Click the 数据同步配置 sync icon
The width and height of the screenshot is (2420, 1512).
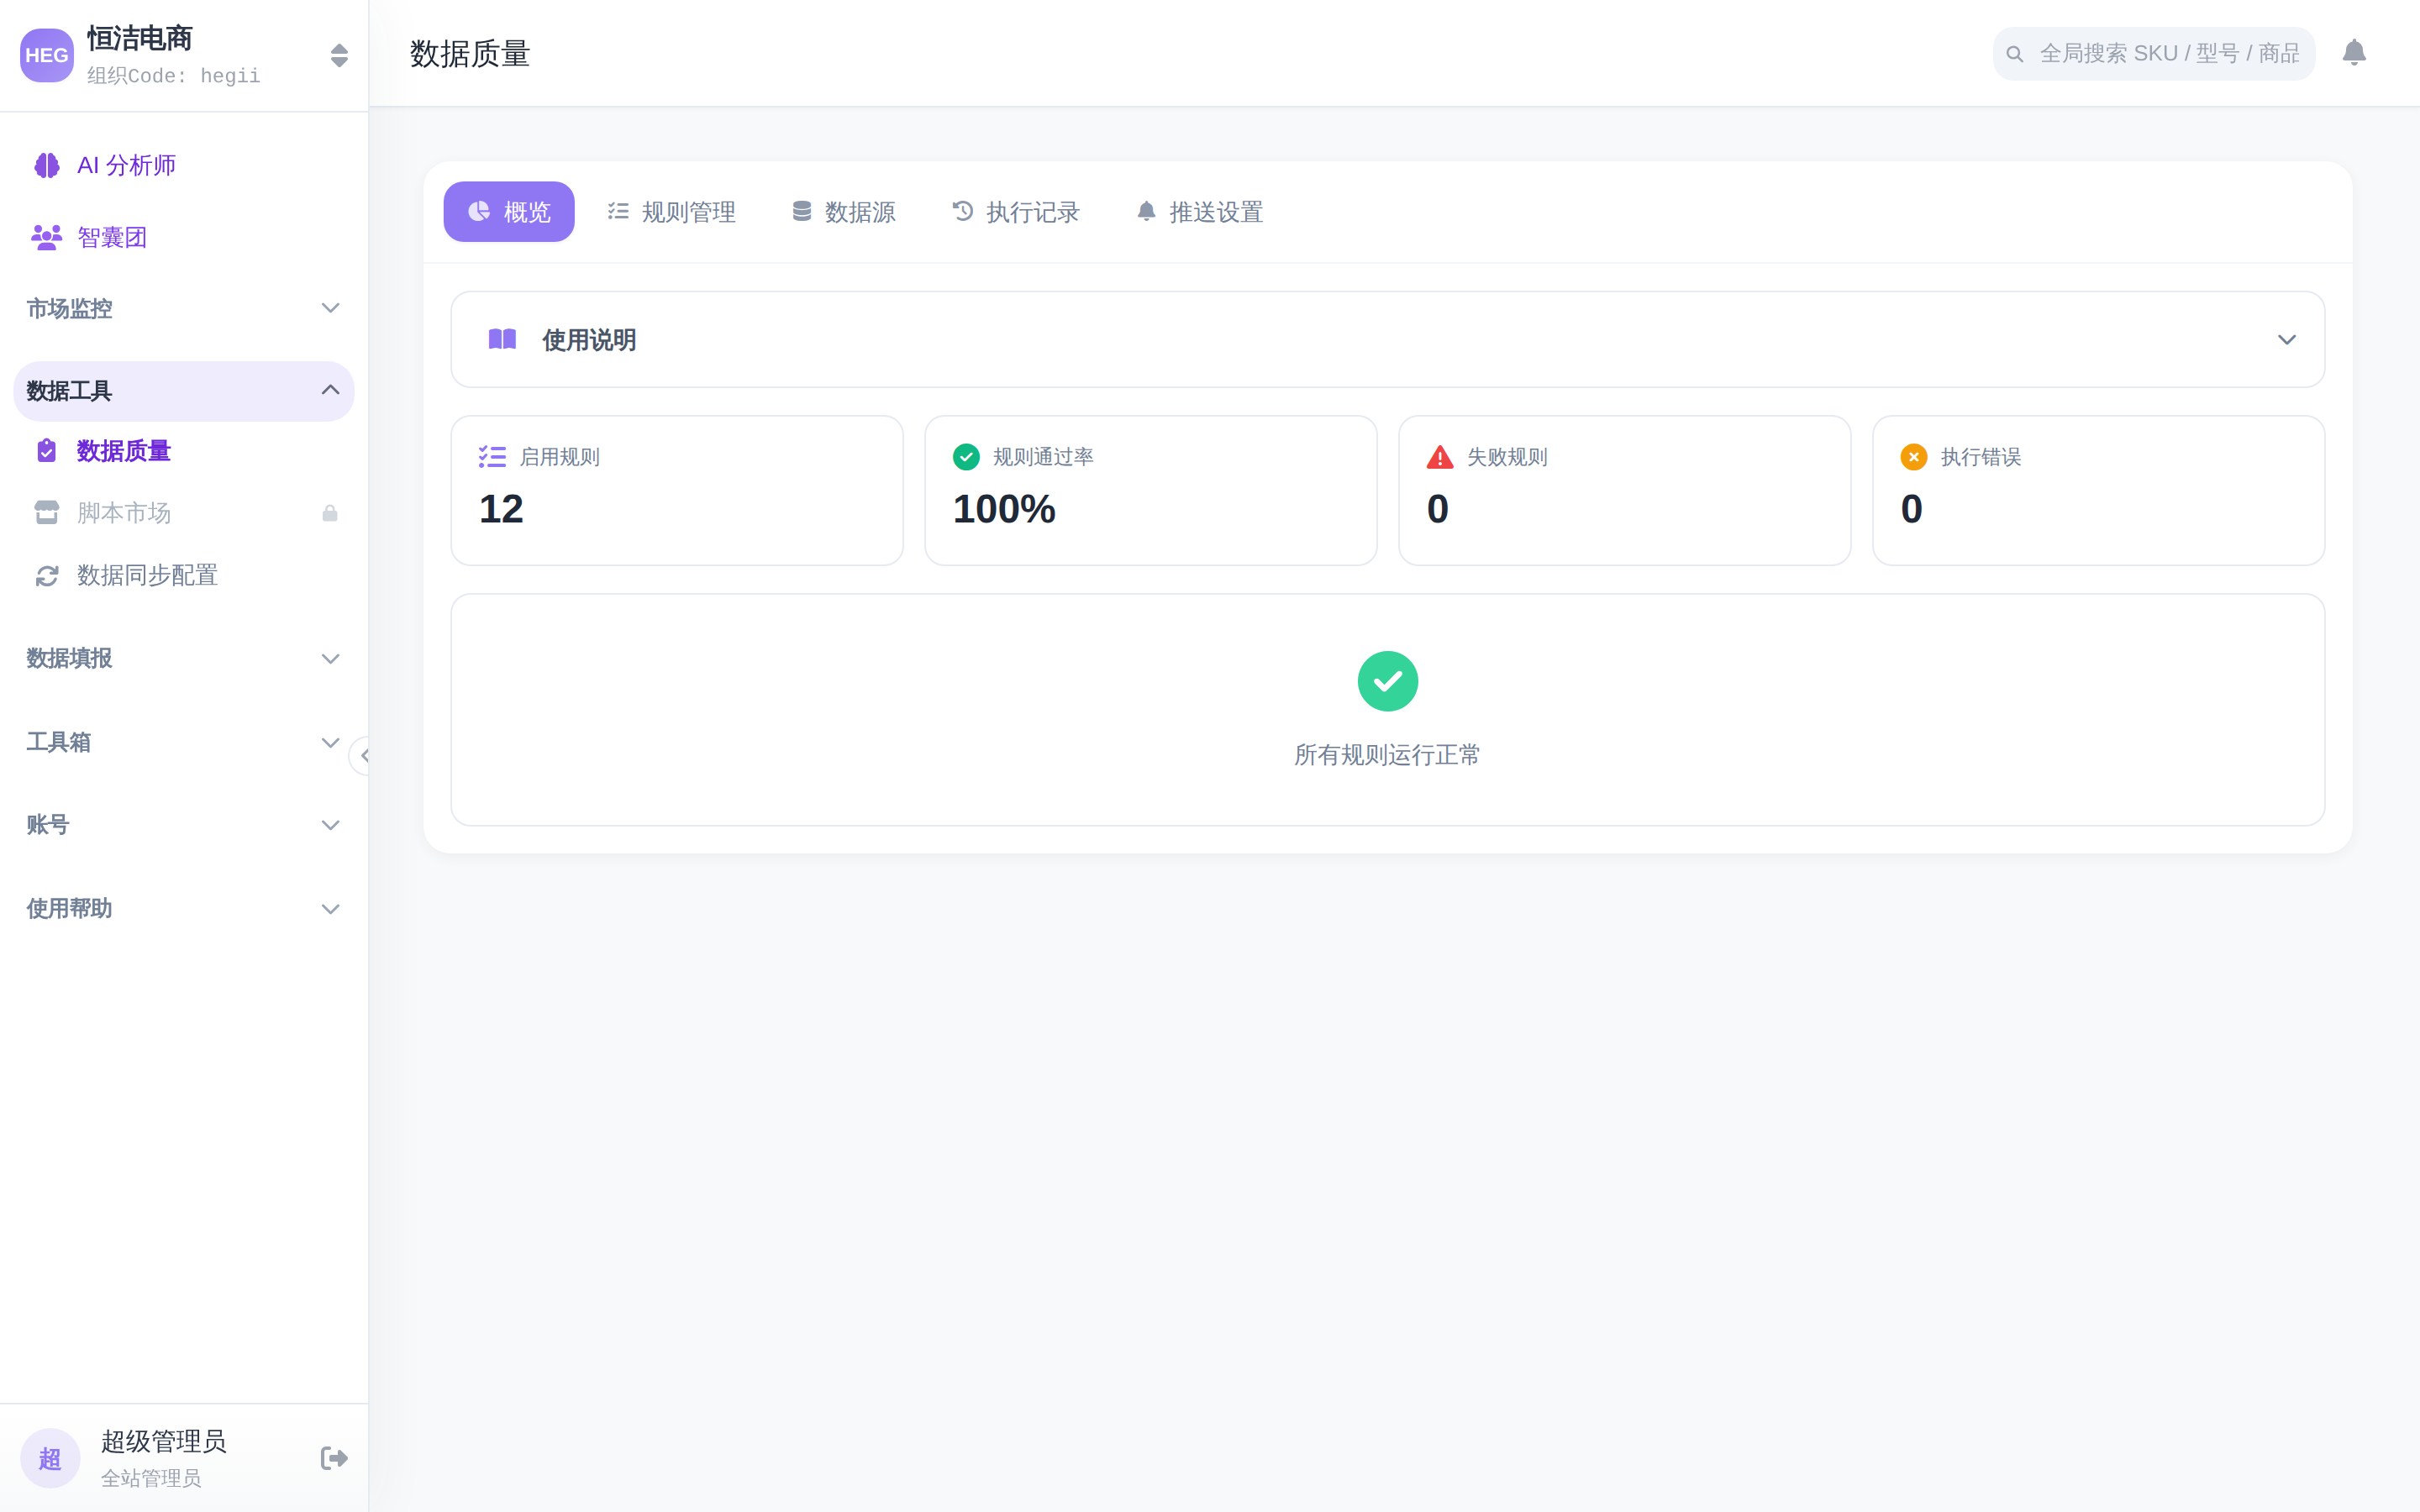(47, 575)
